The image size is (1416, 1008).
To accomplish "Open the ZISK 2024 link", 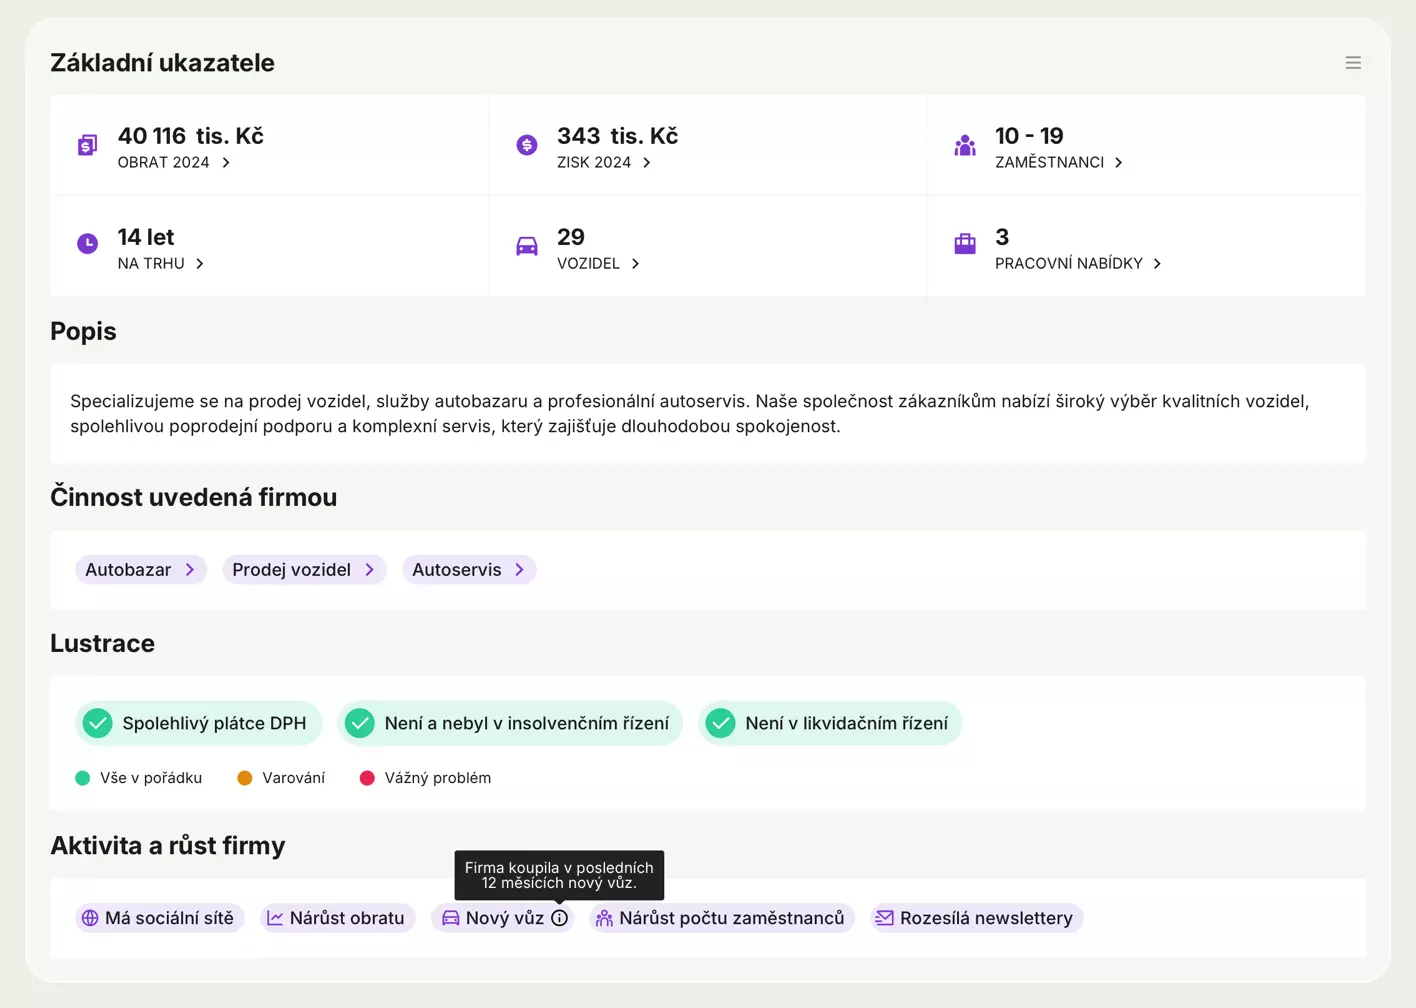I will 605,162.
